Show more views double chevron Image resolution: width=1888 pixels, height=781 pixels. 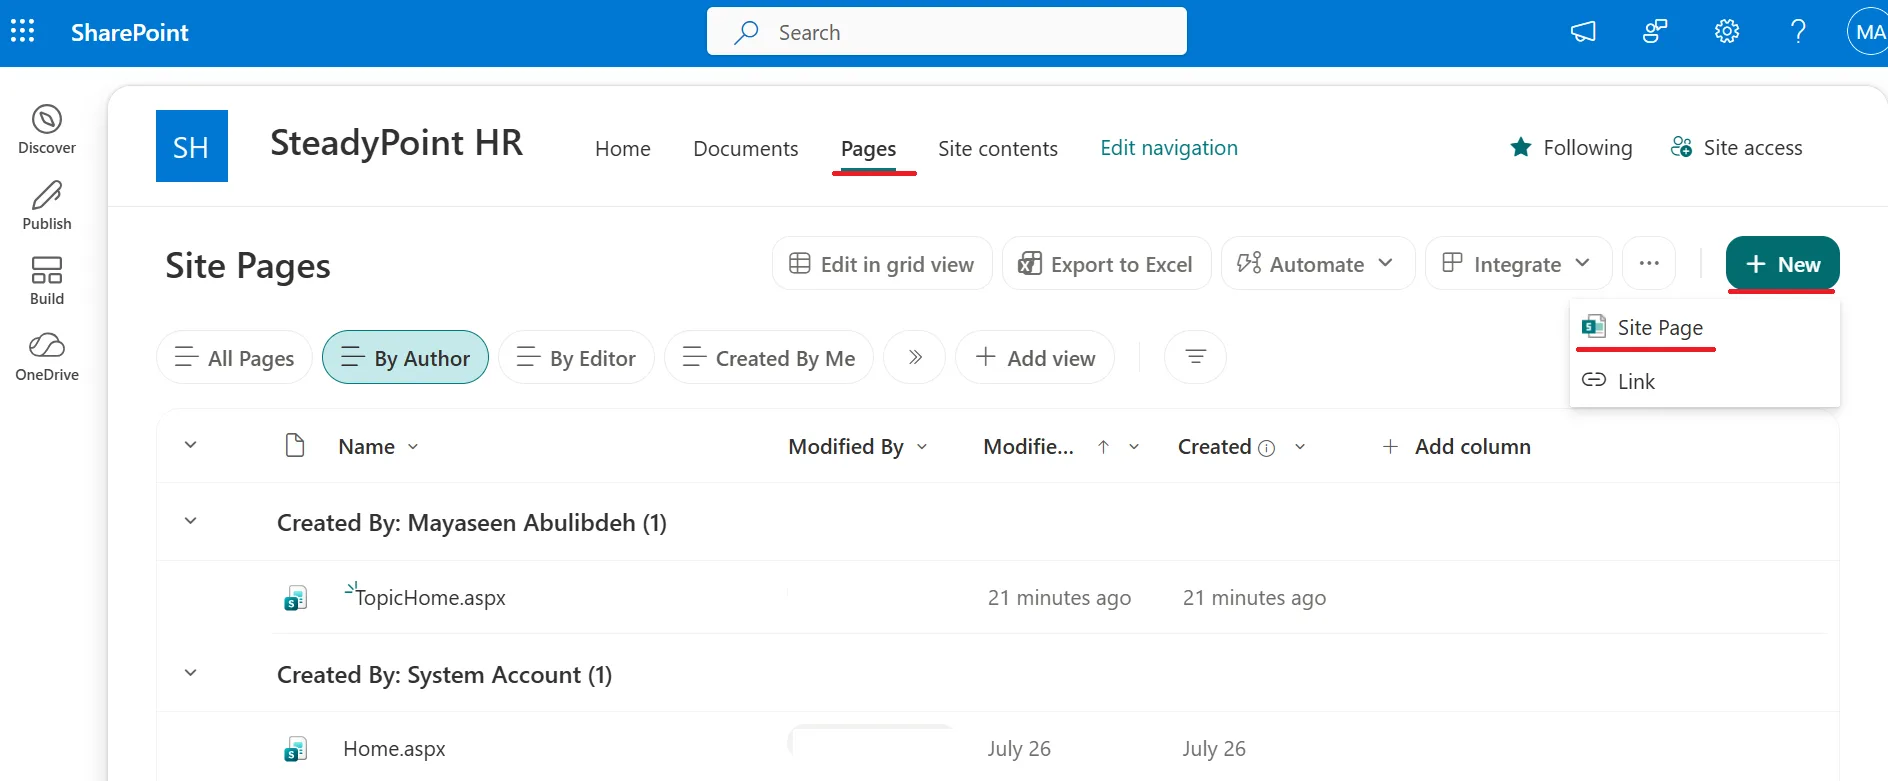coord(914,358)
